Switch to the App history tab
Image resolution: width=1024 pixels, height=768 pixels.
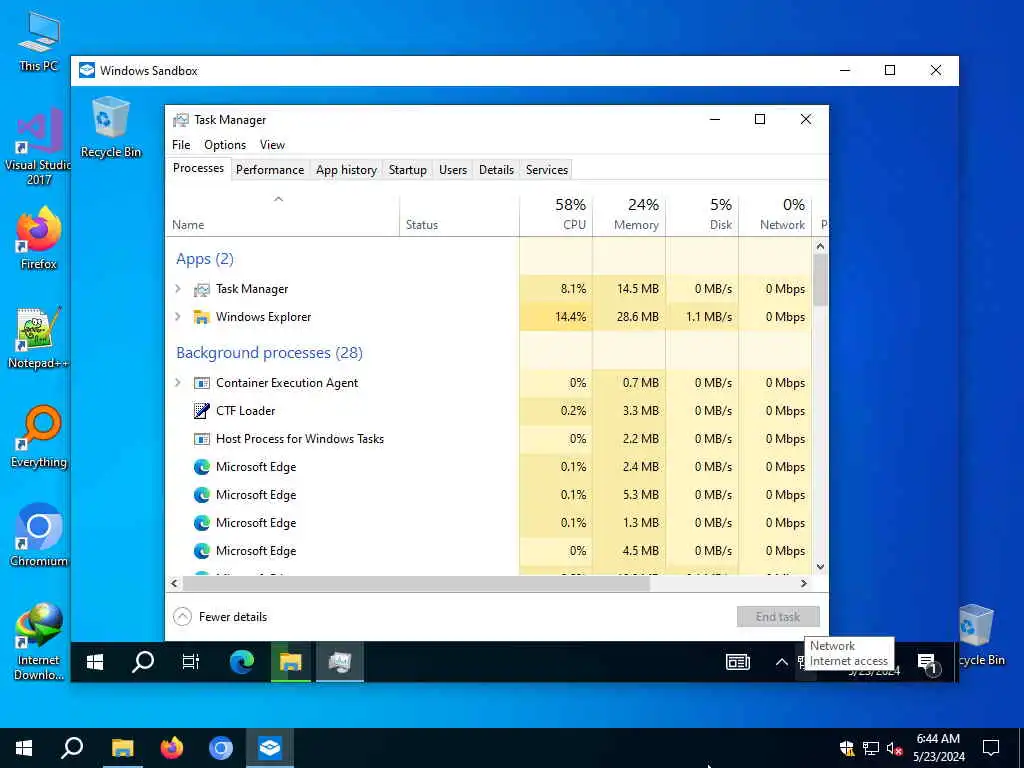[346, 170]
